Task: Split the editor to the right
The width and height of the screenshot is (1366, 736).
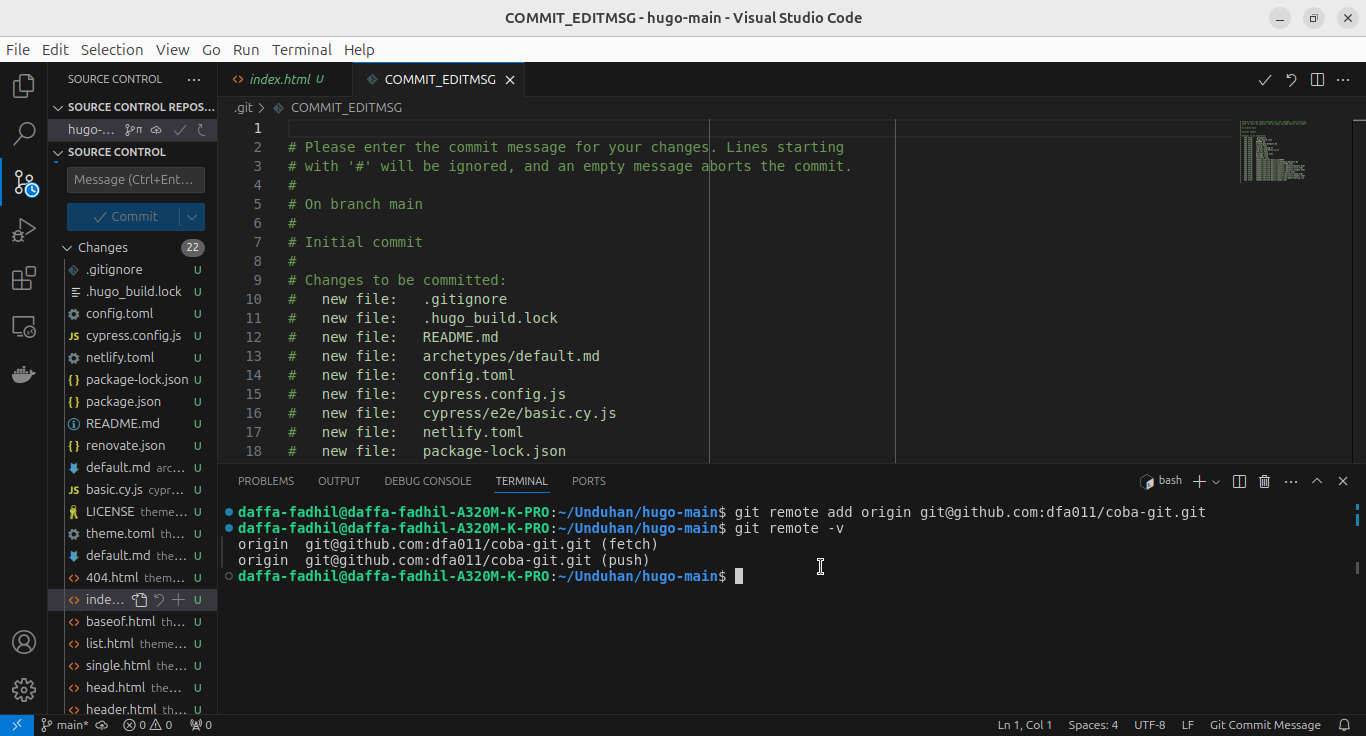Action: tap(1317, 79)
